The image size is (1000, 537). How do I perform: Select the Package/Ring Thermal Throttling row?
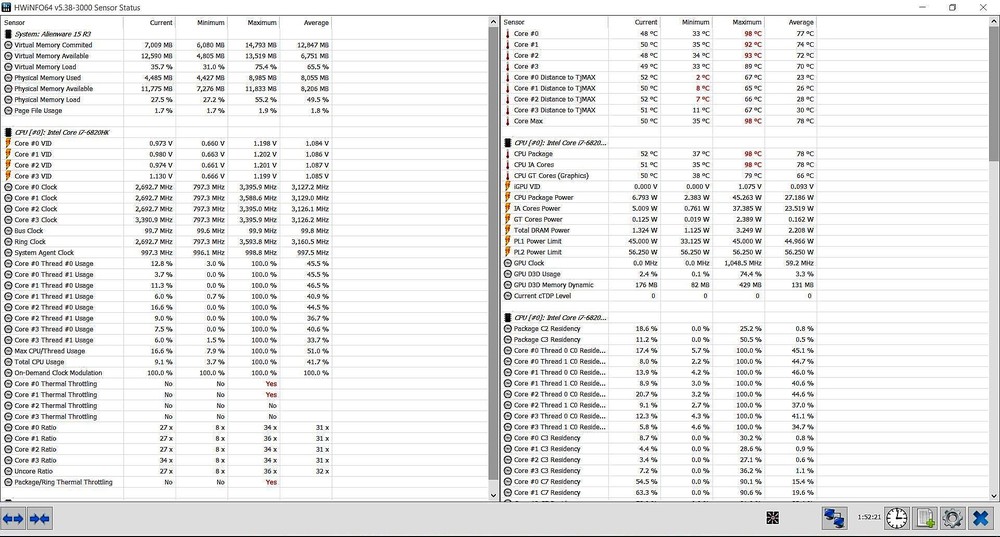(x=63, y=482)
